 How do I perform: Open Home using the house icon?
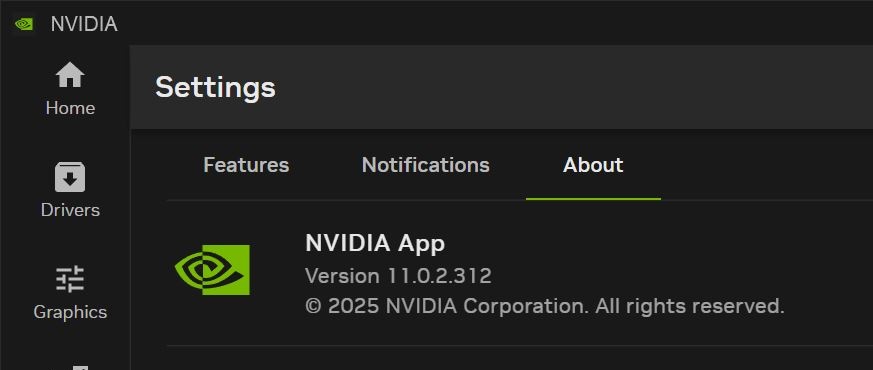[70, 75]
